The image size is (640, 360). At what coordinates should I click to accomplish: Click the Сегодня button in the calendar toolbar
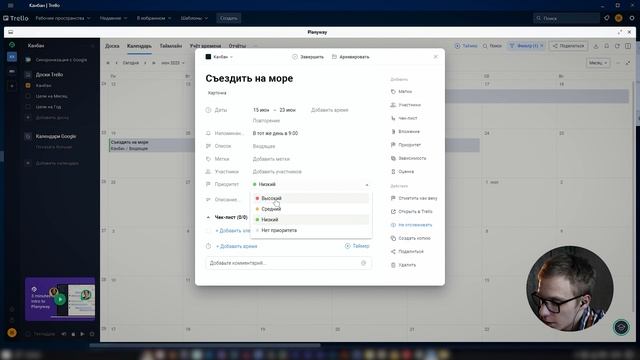[x=131, y=63]
